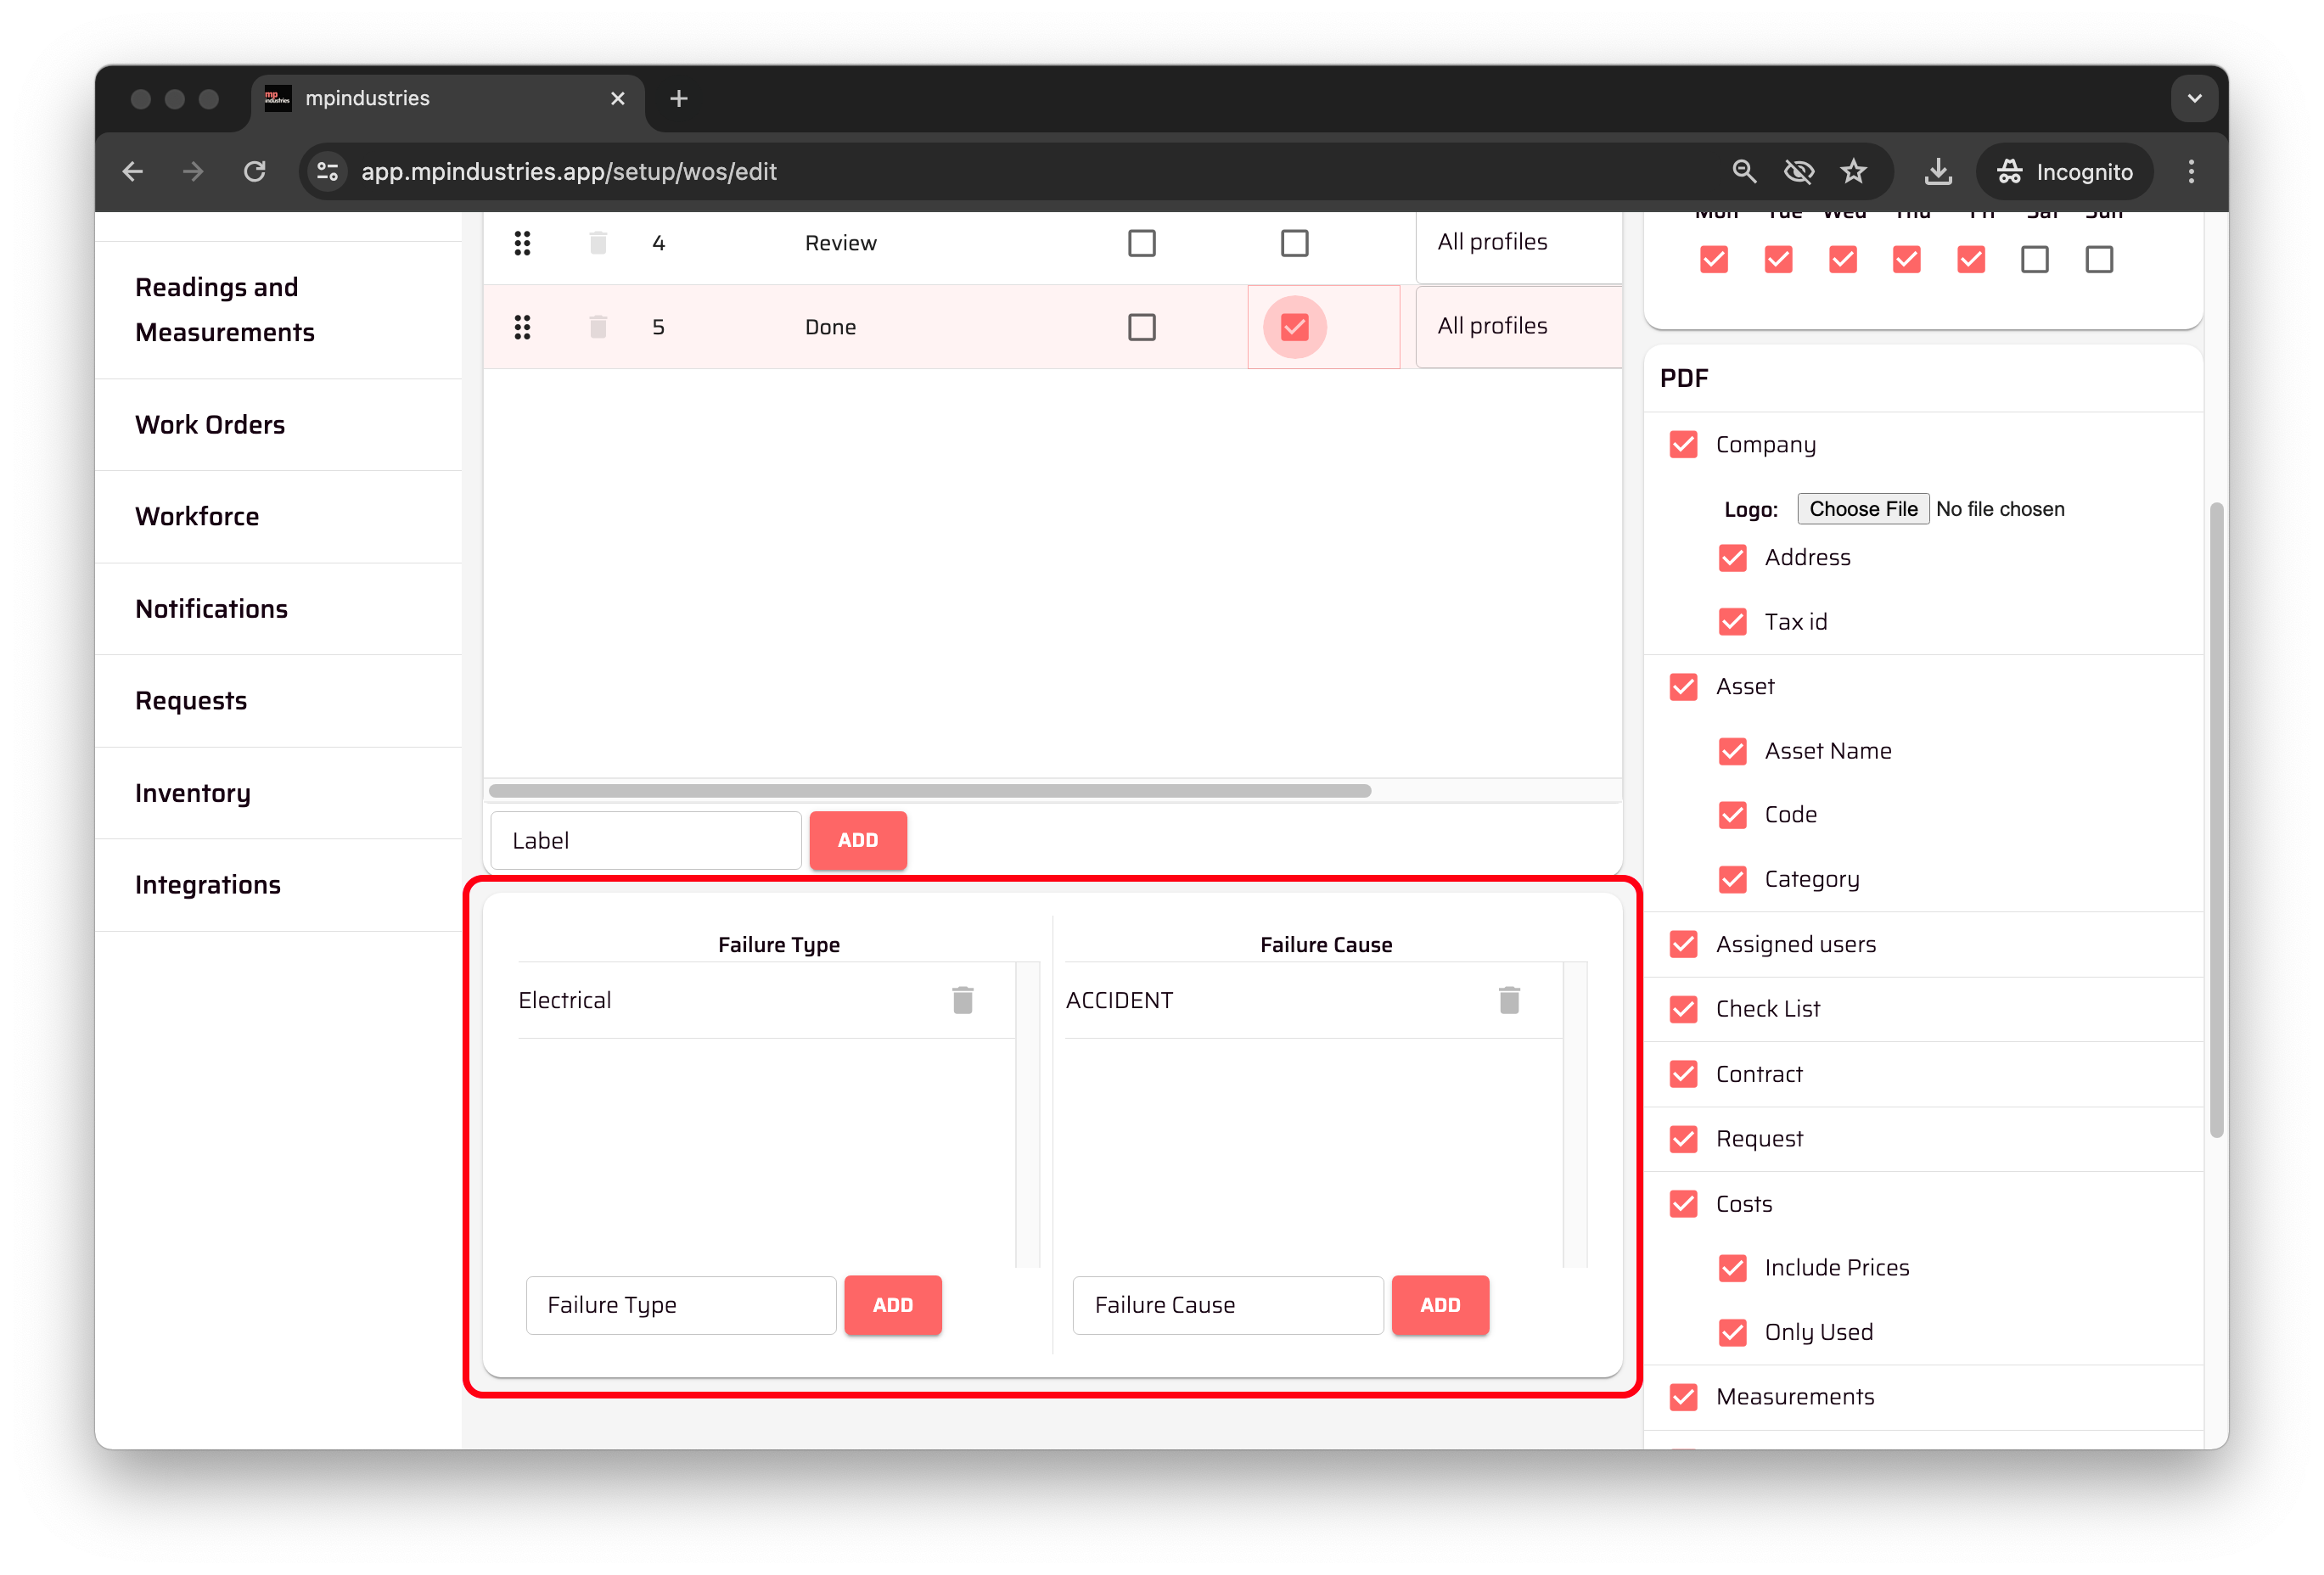Reload the page
Image resolution: width=2324 pixels, height=1575 pixels.
(255, 172)
